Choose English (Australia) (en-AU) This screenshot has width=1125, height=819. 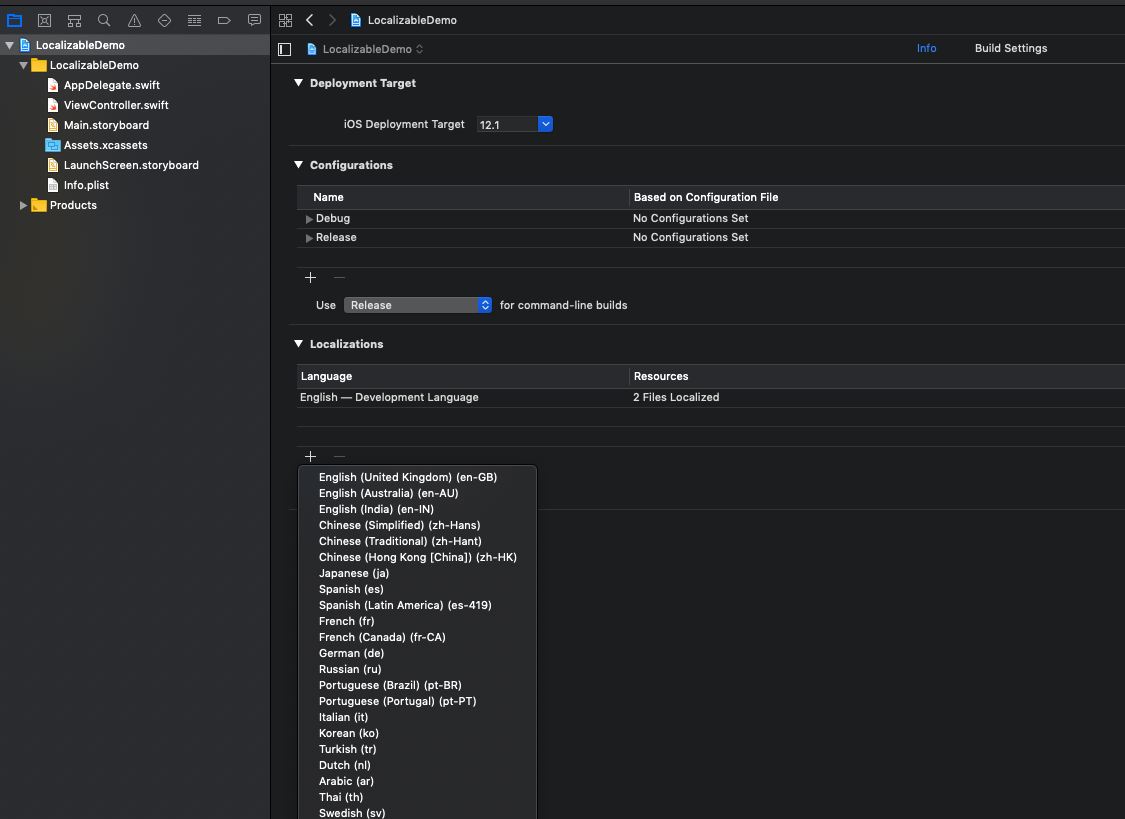(x=417, y=493)
